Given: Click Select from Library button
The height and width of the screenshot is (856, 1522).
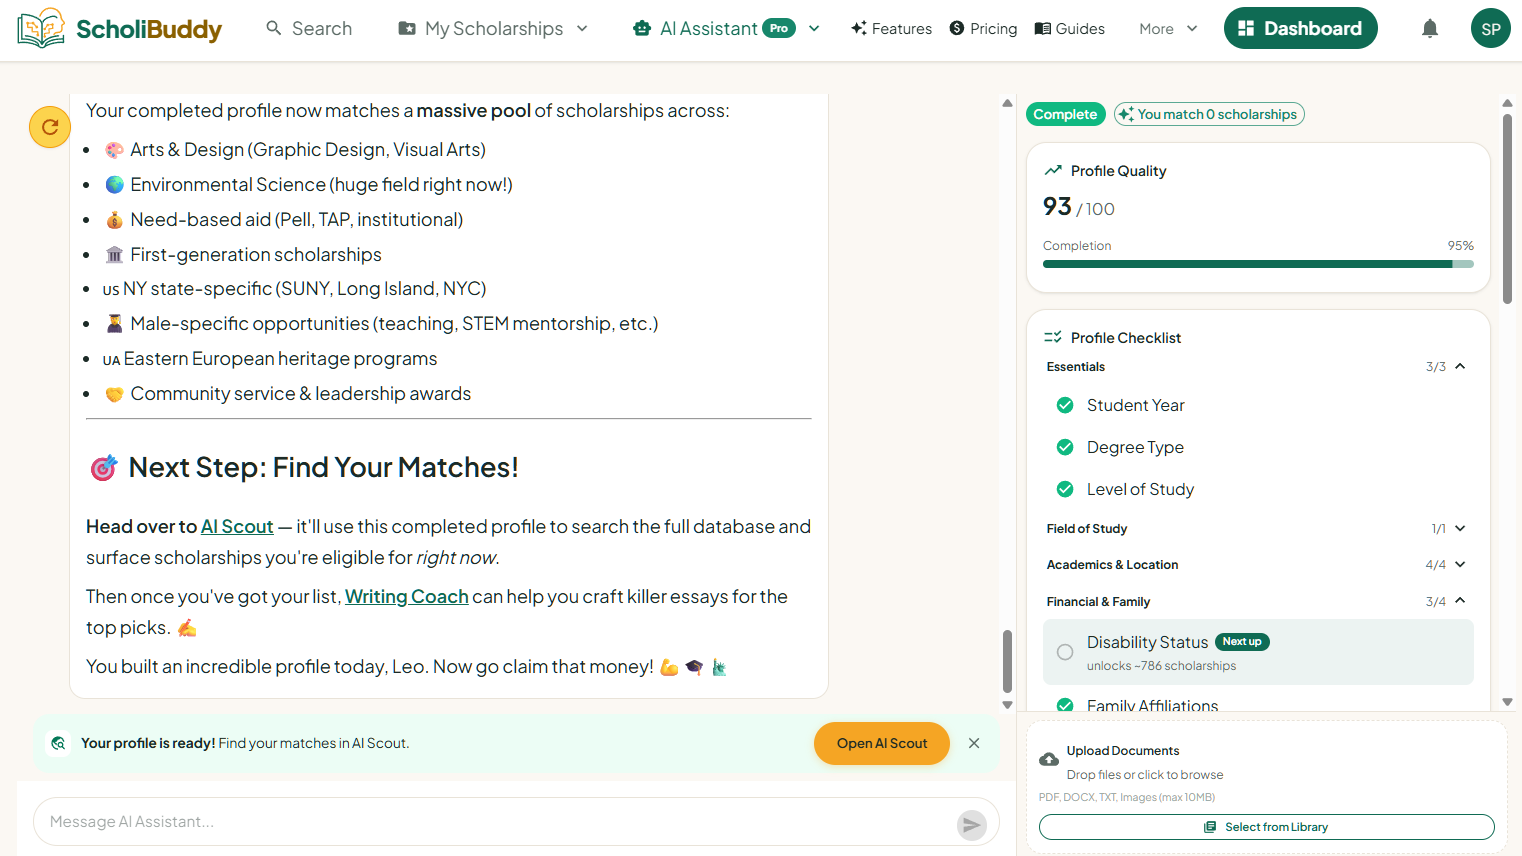Looking at the screenshot, I should pos(1266,827).
